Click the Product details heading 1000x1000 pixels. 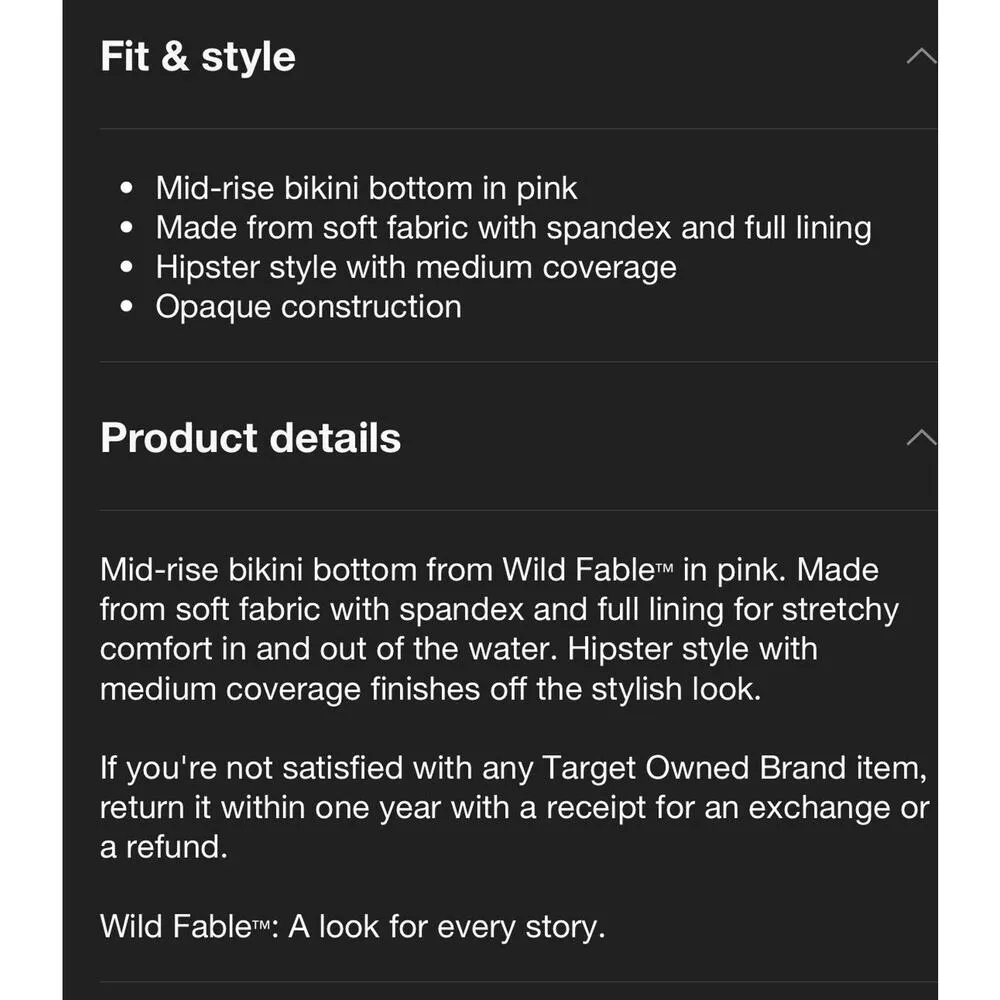coord(250,438)
